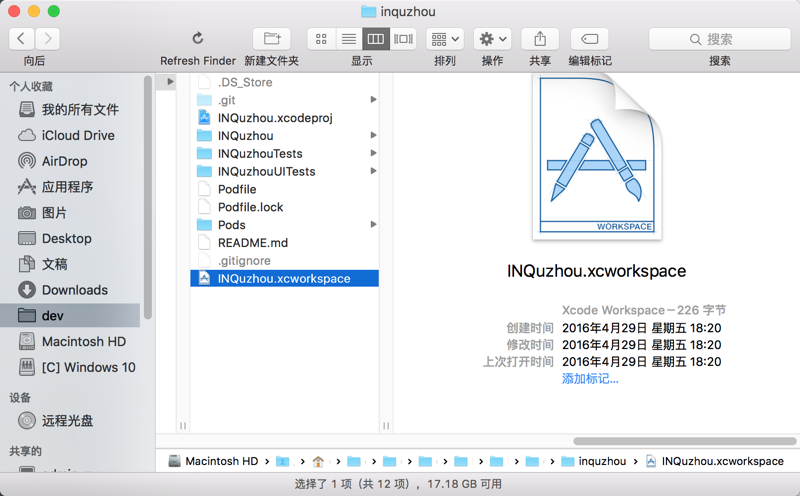800x496 pixels.
Task: Select the .DS_Store file
Action: coord(285,82)
